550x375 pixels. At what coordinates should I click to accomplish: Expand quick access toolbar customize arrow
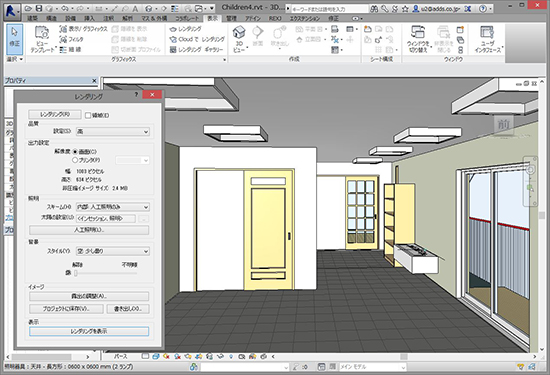click(x=212, y=8)
